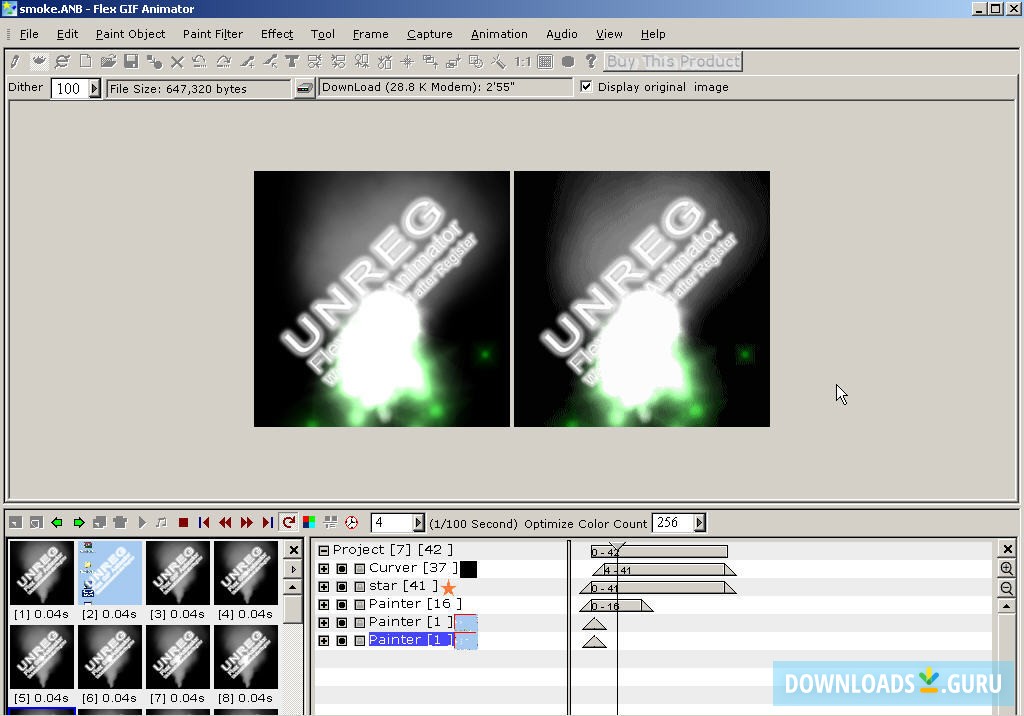This screenshot has width=1024, height=716.
Task: Delete selection with the X toolbar icon
Action: coord(177,62)
